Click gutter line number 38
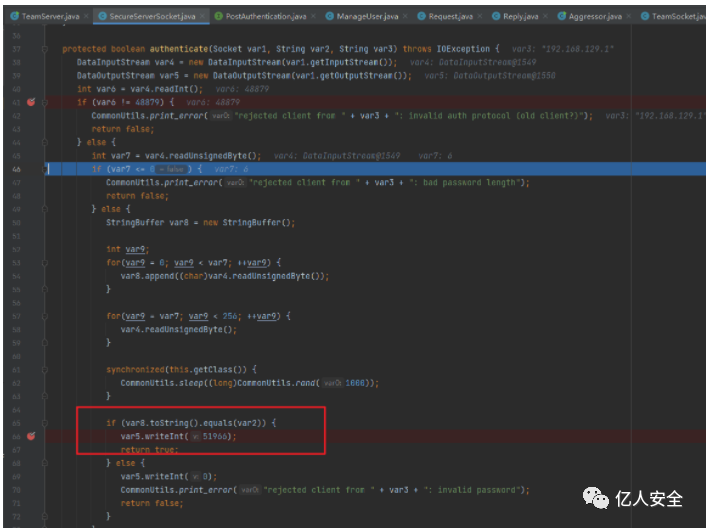Screen dimensions: 706x530 [x=17, y=62]
